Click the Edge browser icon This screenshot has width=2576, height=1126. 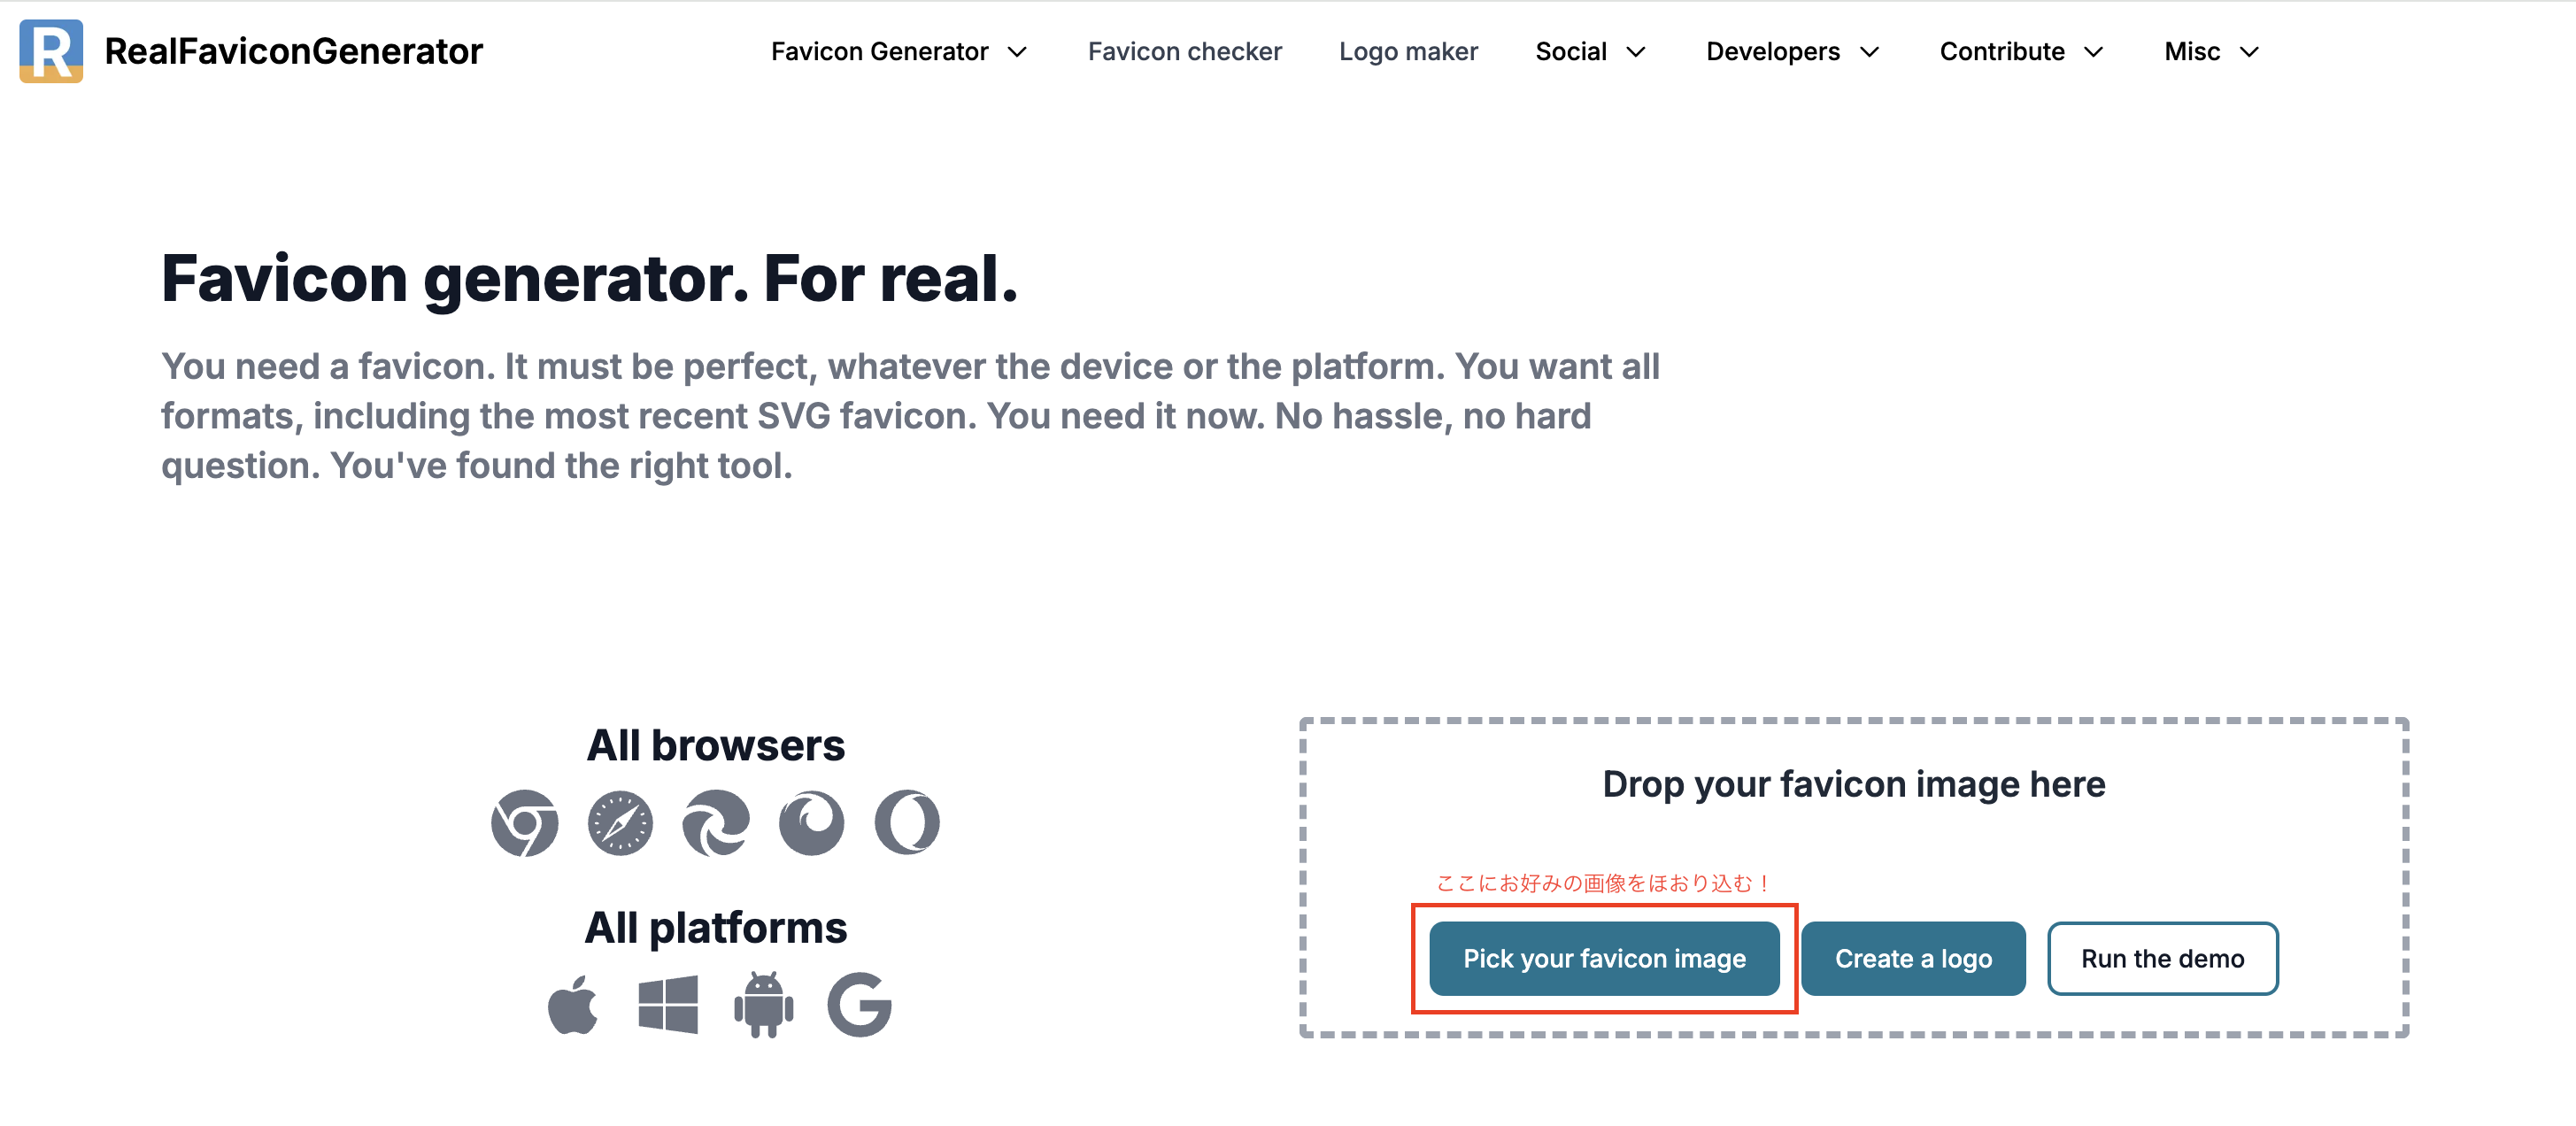tap(716, 823)
